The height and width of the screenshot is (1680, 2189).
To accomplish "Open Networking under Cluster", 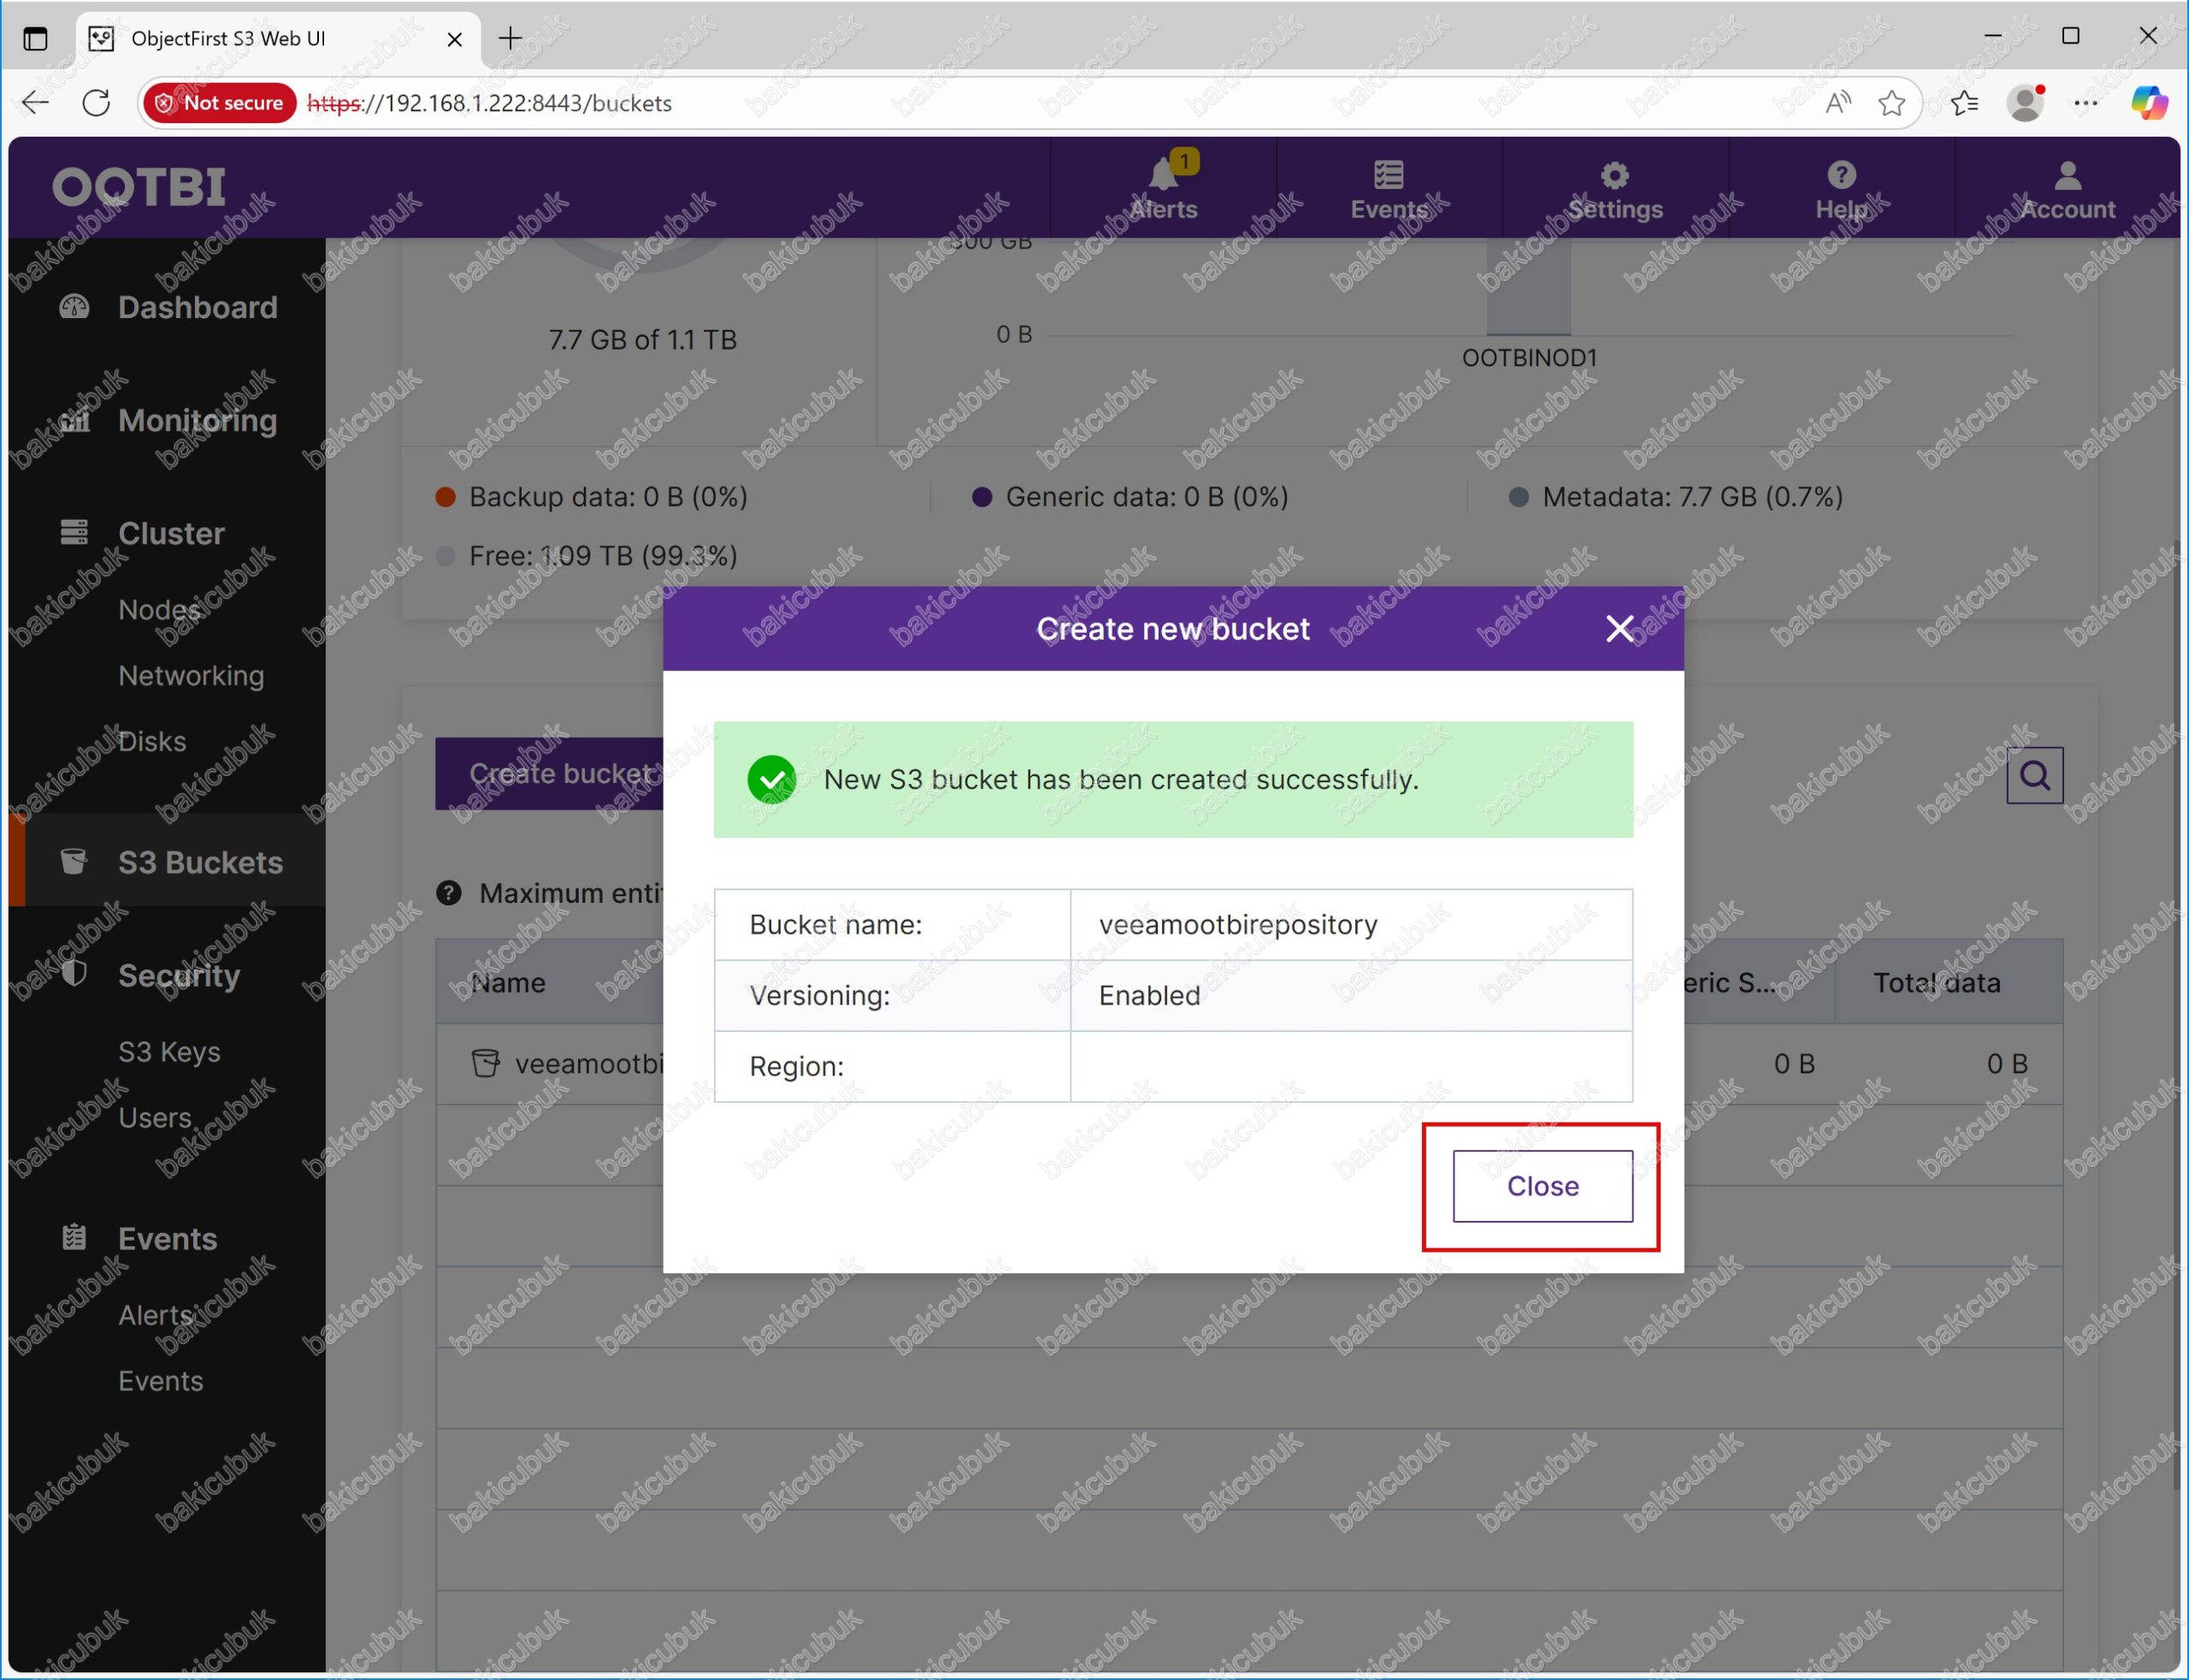I will [x=191, y=676].
